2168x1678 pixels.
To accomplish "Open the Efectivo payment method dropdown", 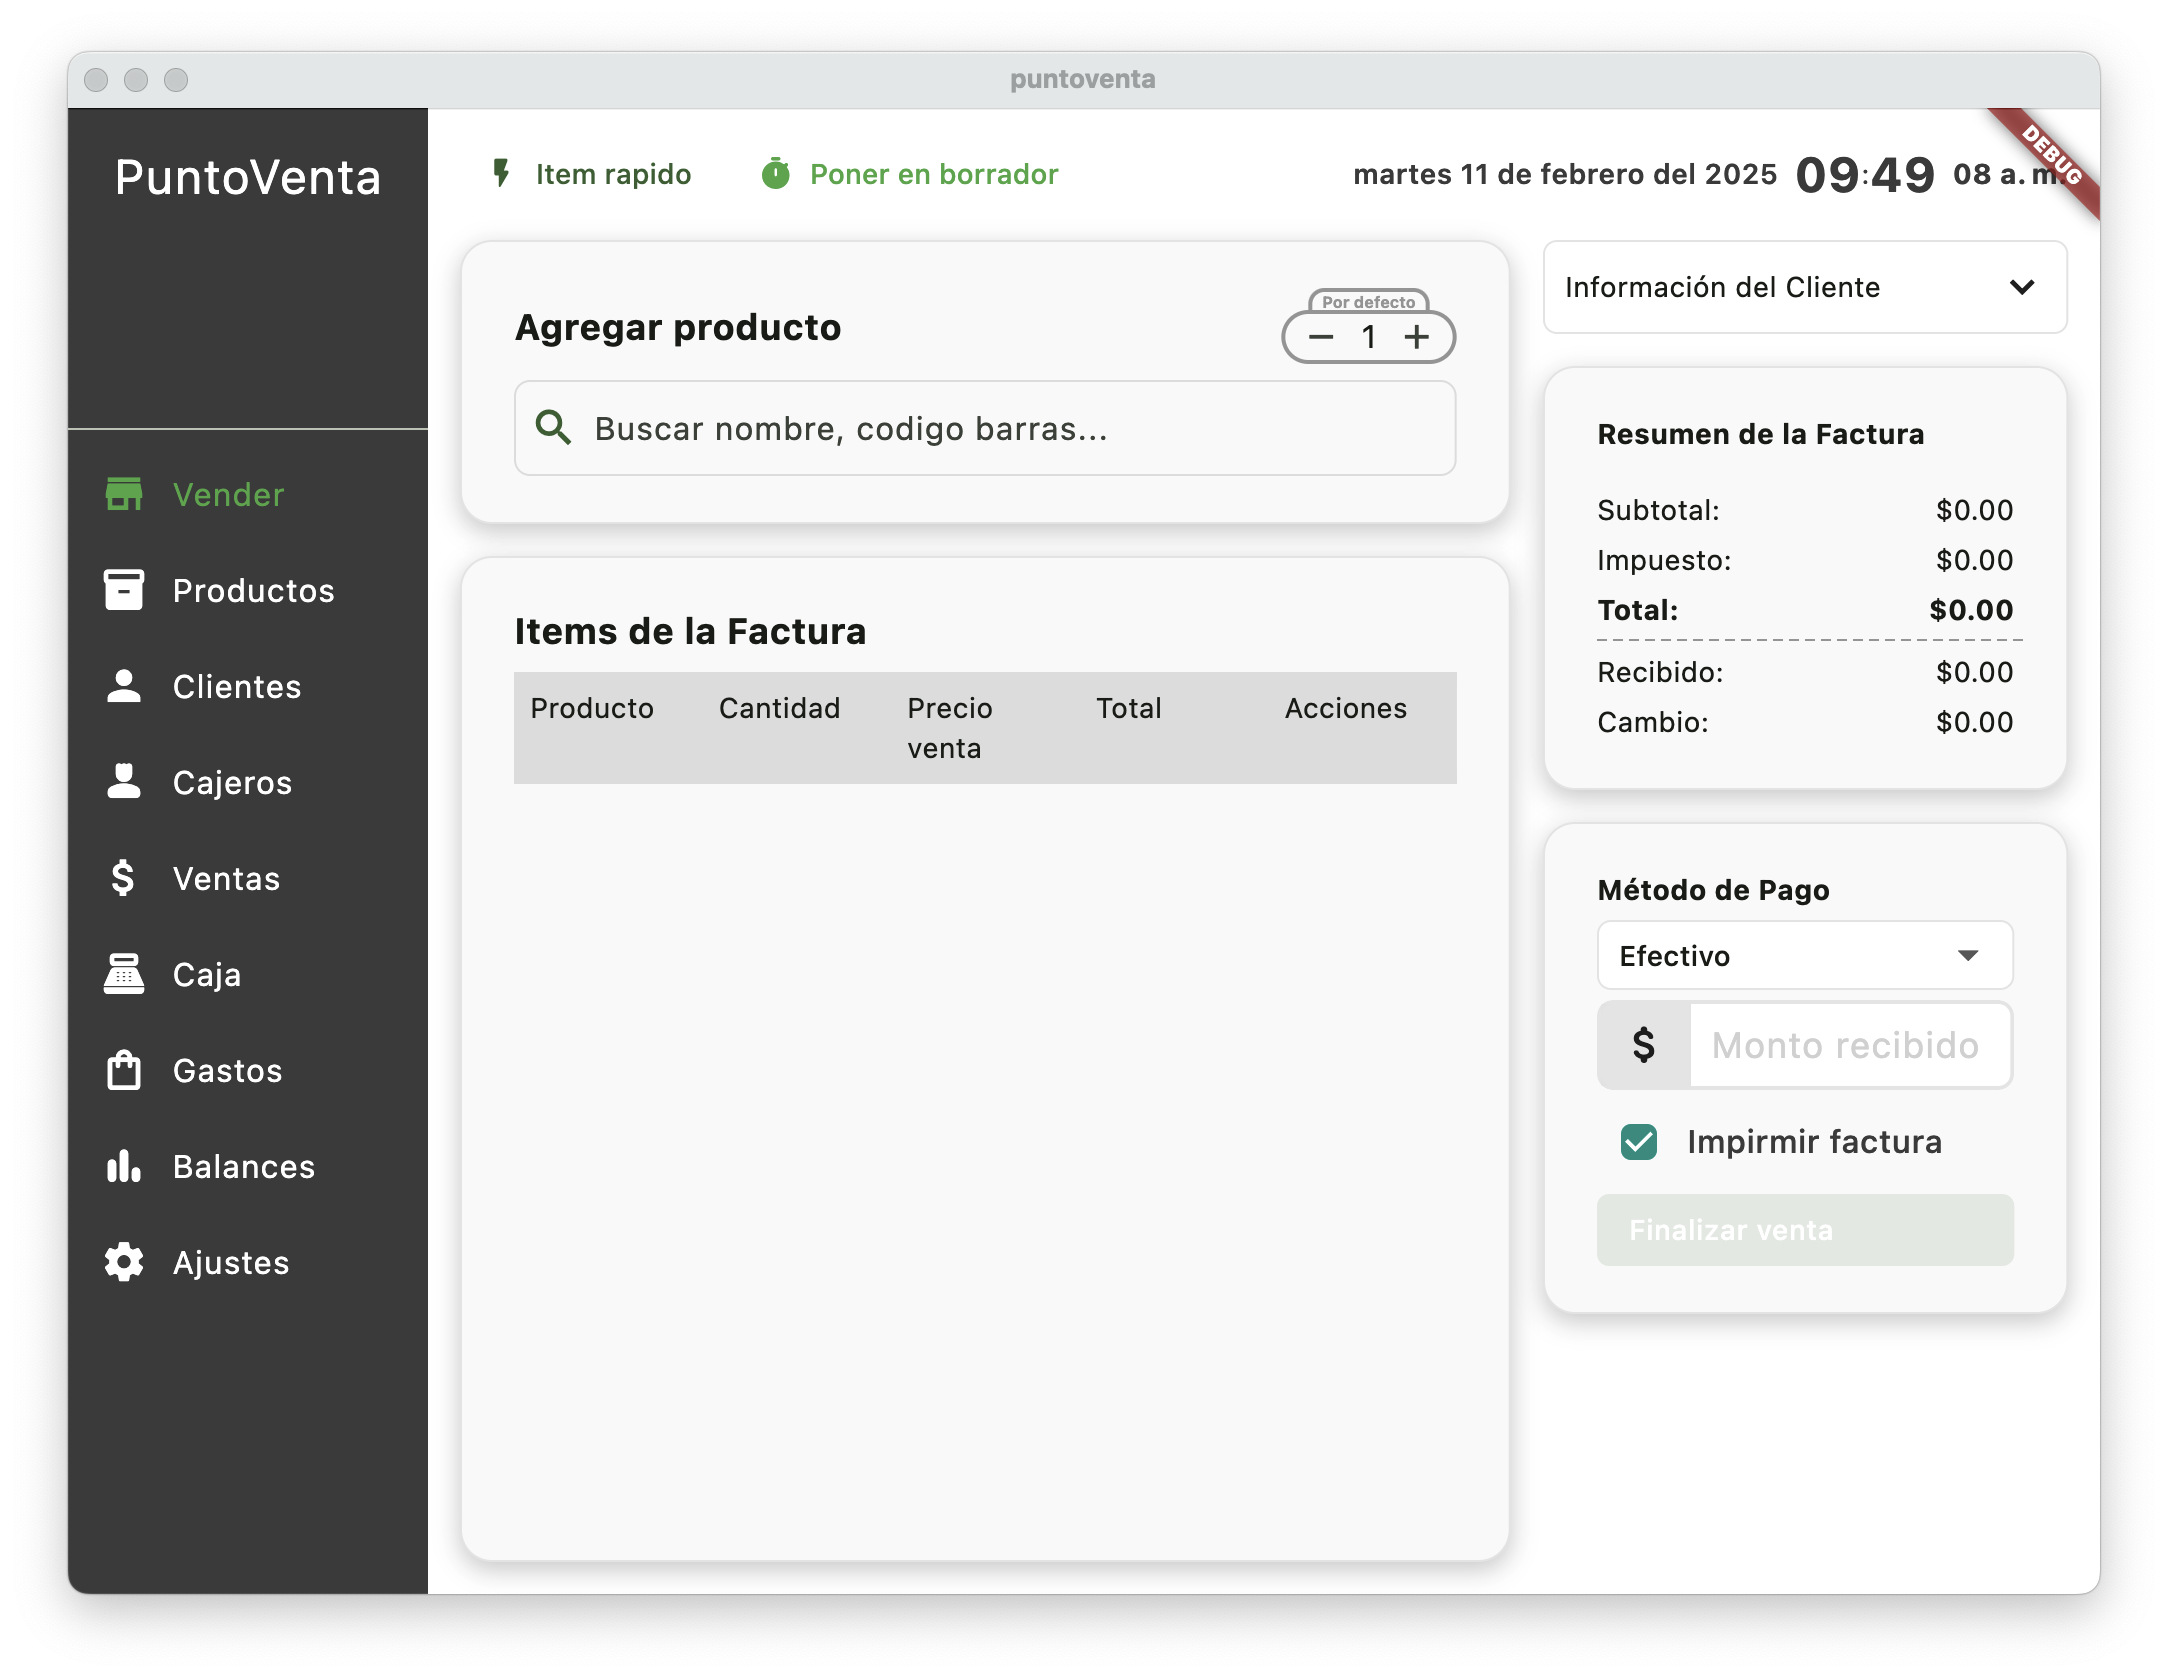I will coord(1805,956).
